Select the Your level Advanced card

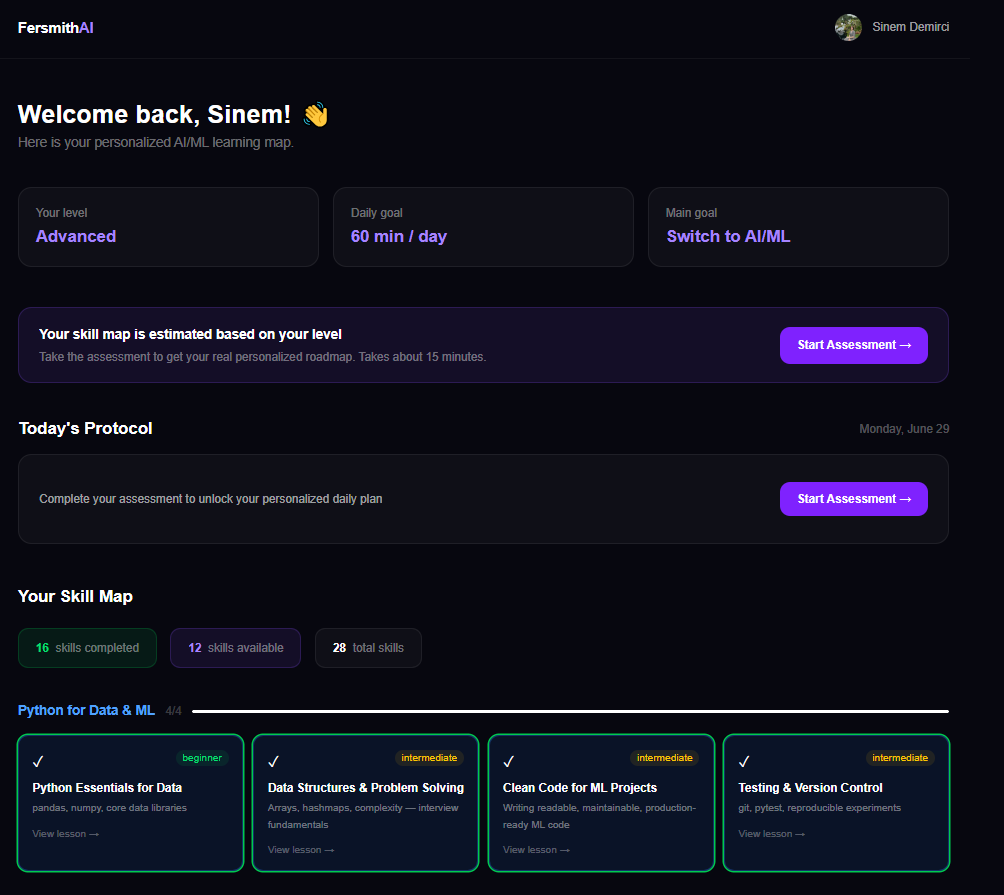click(x=168, y=227)
